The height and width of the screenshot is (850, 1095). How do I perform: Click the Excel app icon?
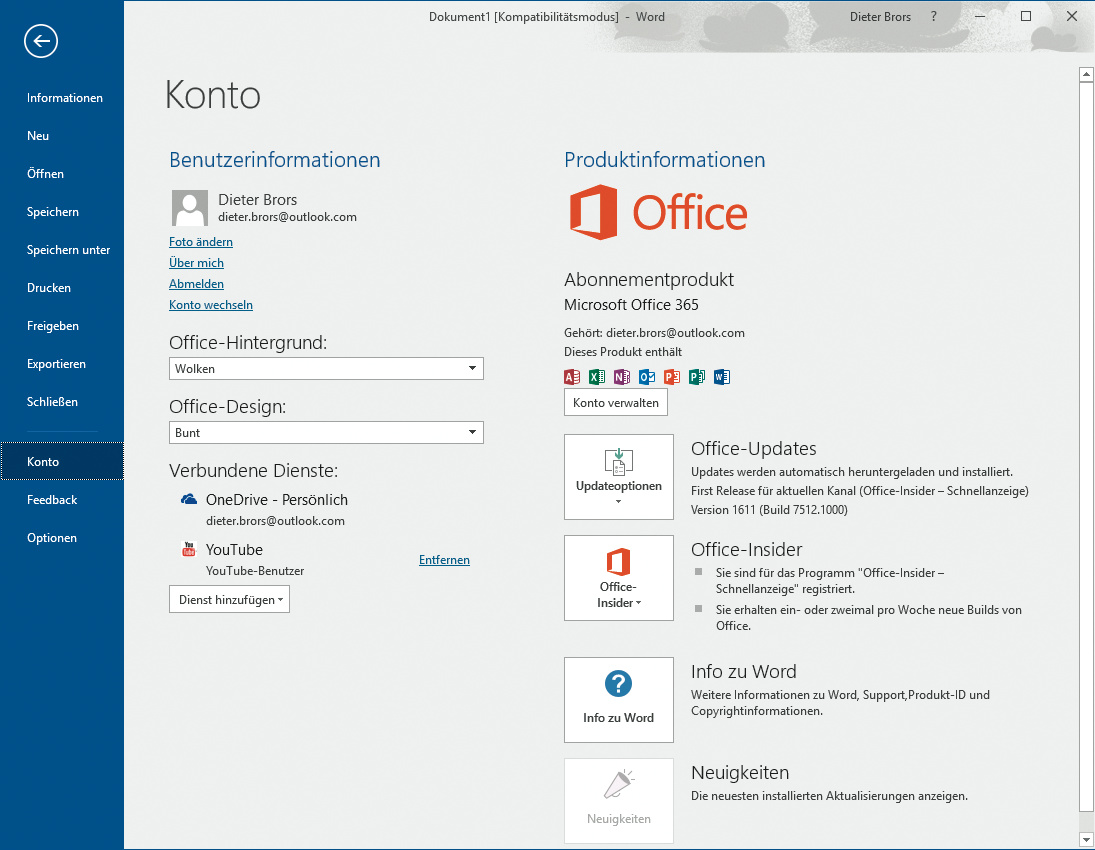pos(597,377)
